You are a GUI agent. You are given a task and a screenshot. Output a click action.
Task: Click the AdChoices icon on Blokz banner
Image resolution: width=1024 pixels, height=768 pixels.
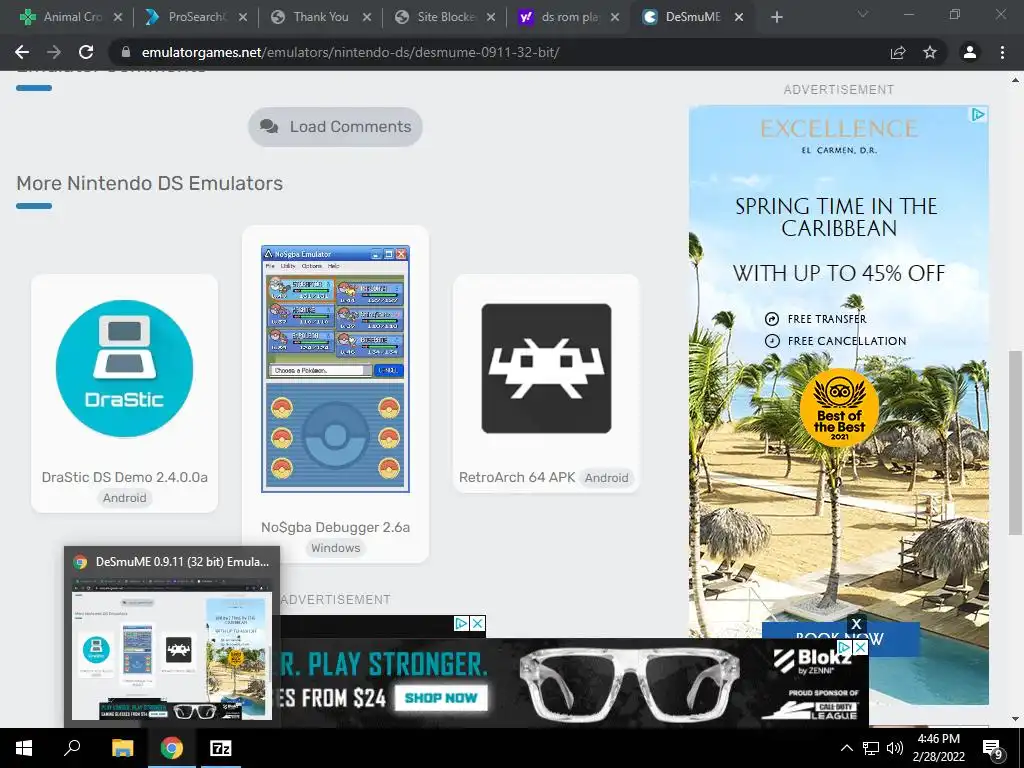click(x=845, y=647)
